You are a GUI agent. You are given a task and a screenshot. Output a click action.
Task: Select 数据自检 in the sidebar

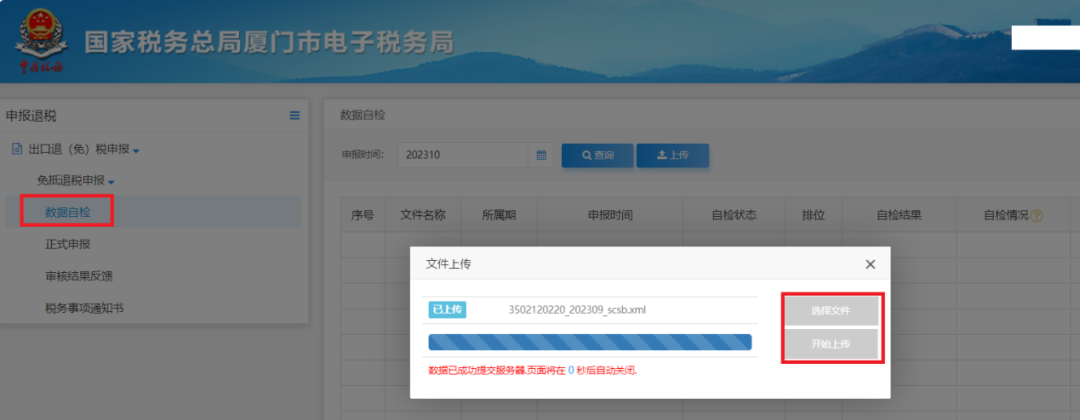[67, 211]
